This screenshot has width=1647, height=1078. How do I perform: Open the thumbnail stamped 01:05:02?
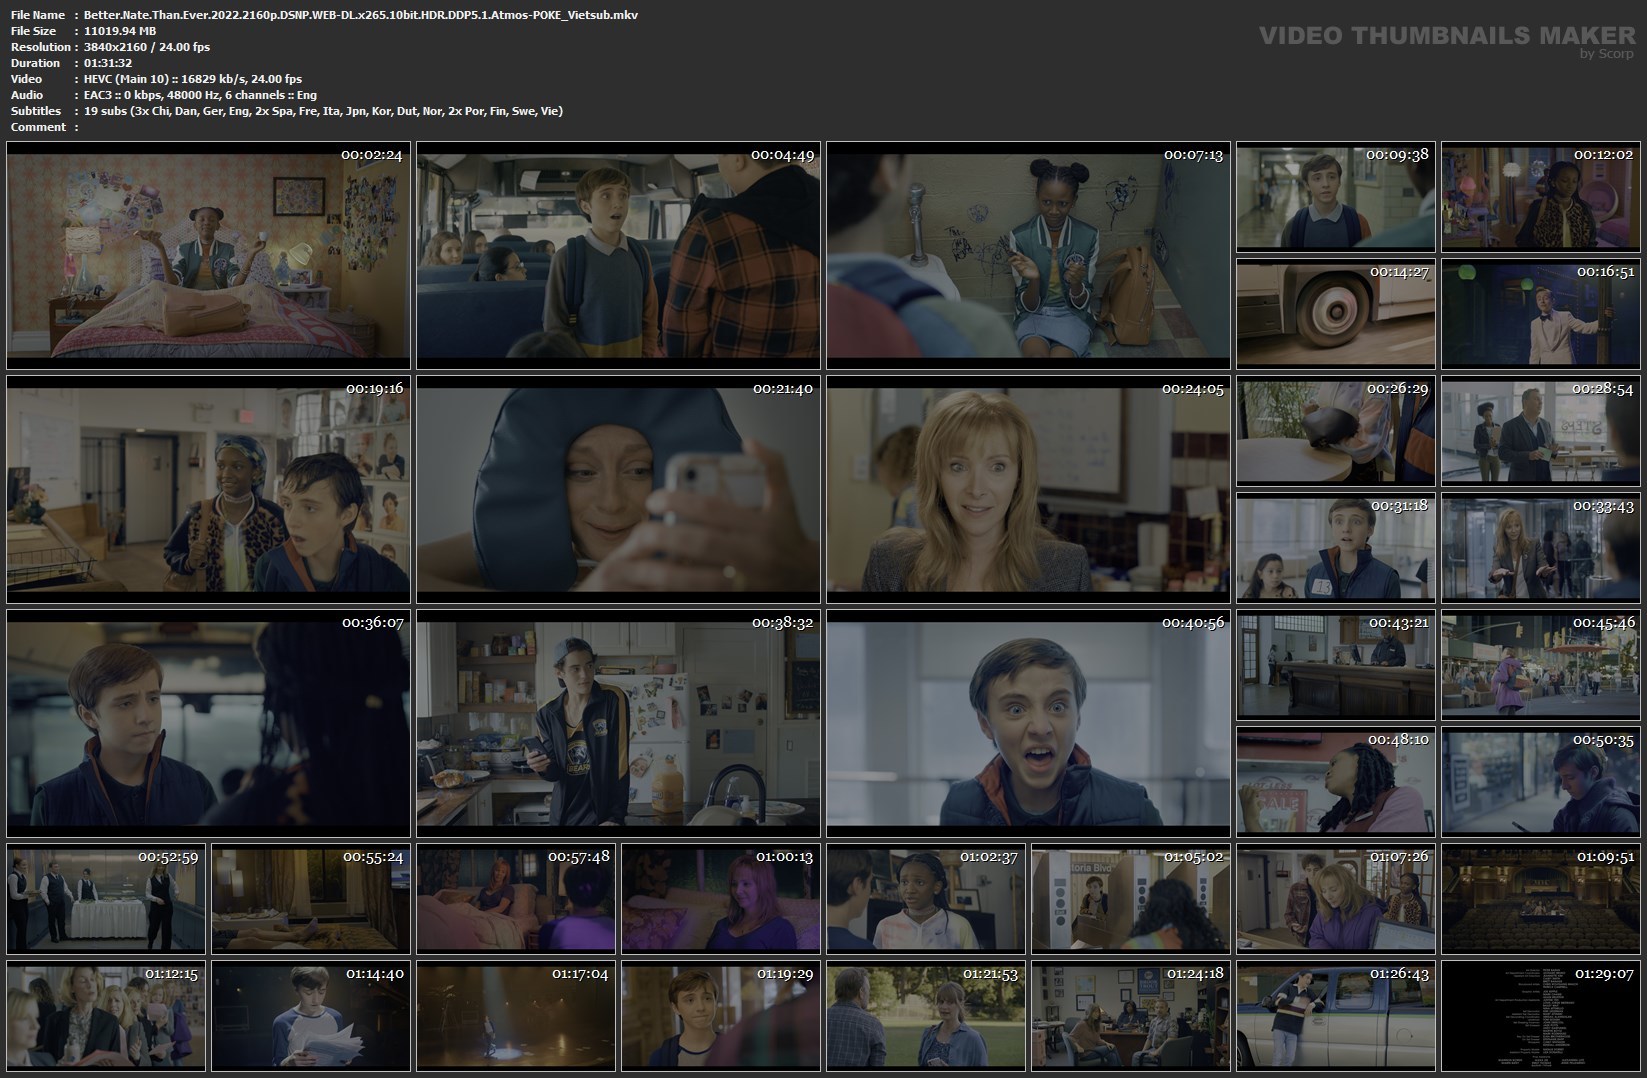pyautogui.click(x=1131, y=899)
